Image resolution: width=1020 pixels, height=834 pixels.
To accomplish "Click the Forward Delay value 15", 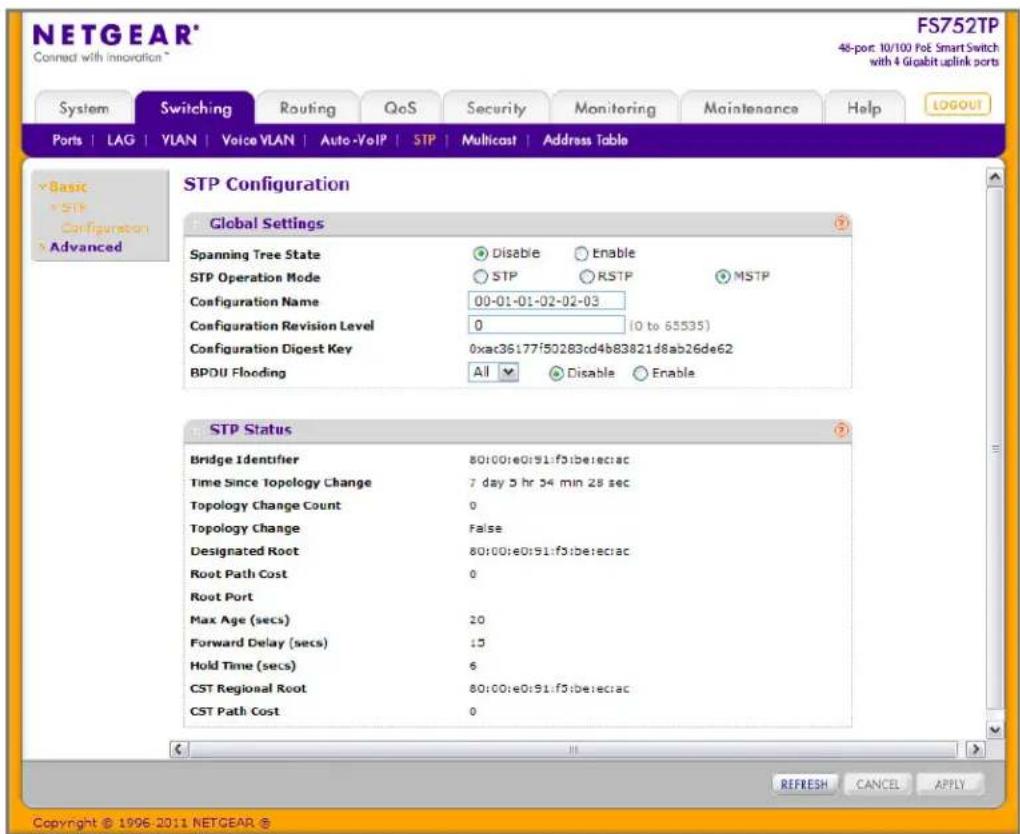I will pos(477,643).
